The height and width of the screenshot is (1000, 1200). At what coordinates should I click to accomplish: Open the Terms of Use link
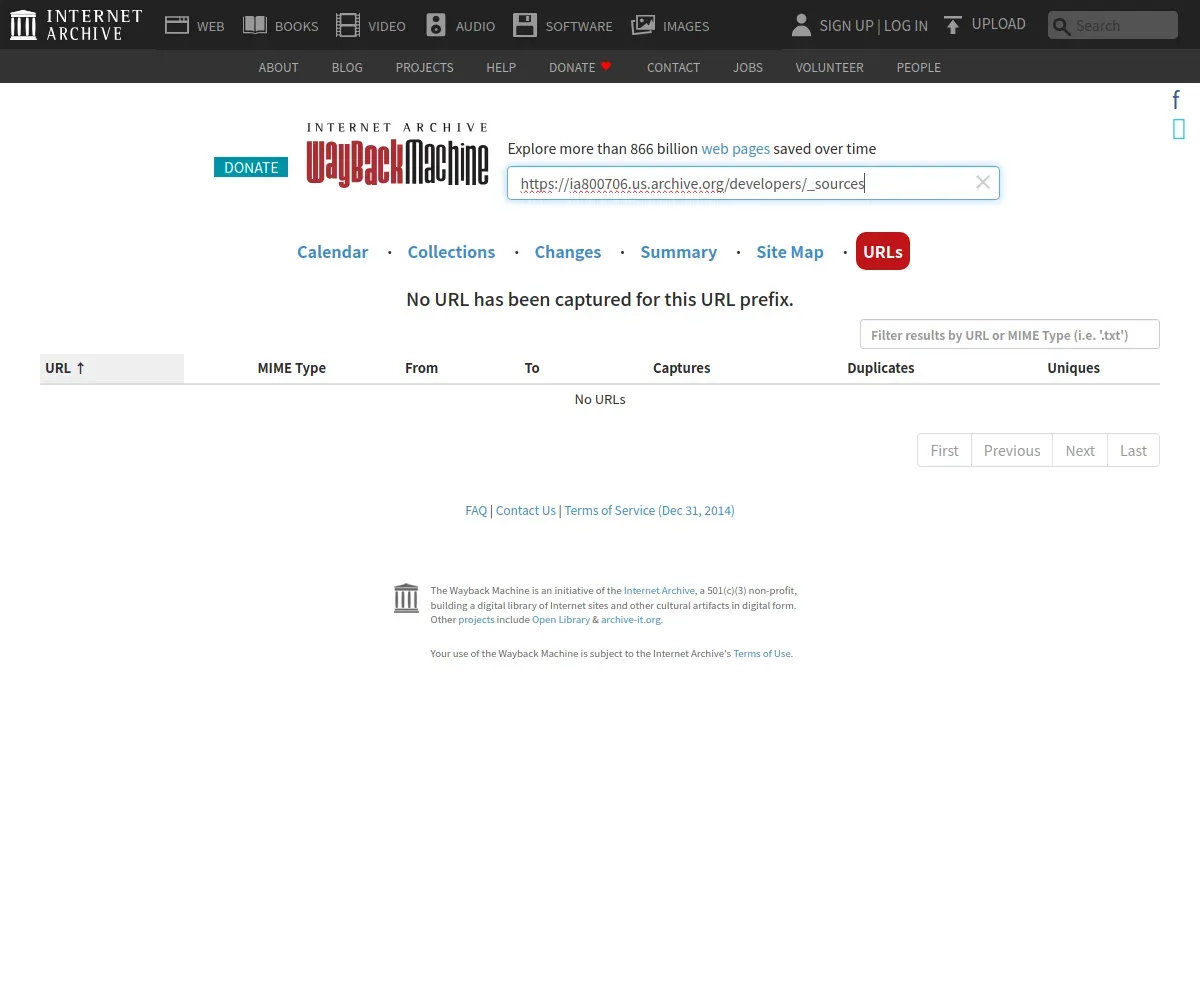pos(762,654)
